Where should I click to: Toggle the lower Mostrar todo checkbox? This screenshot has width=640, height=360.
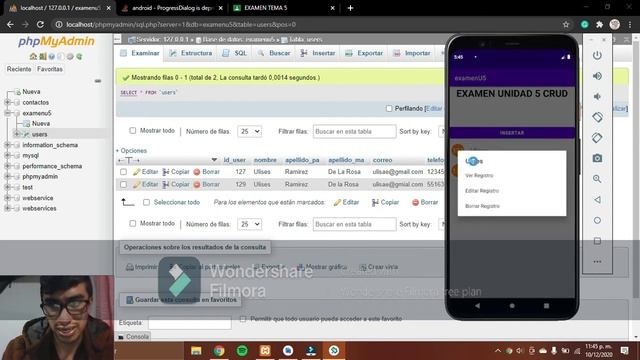(x=133, y=223)
